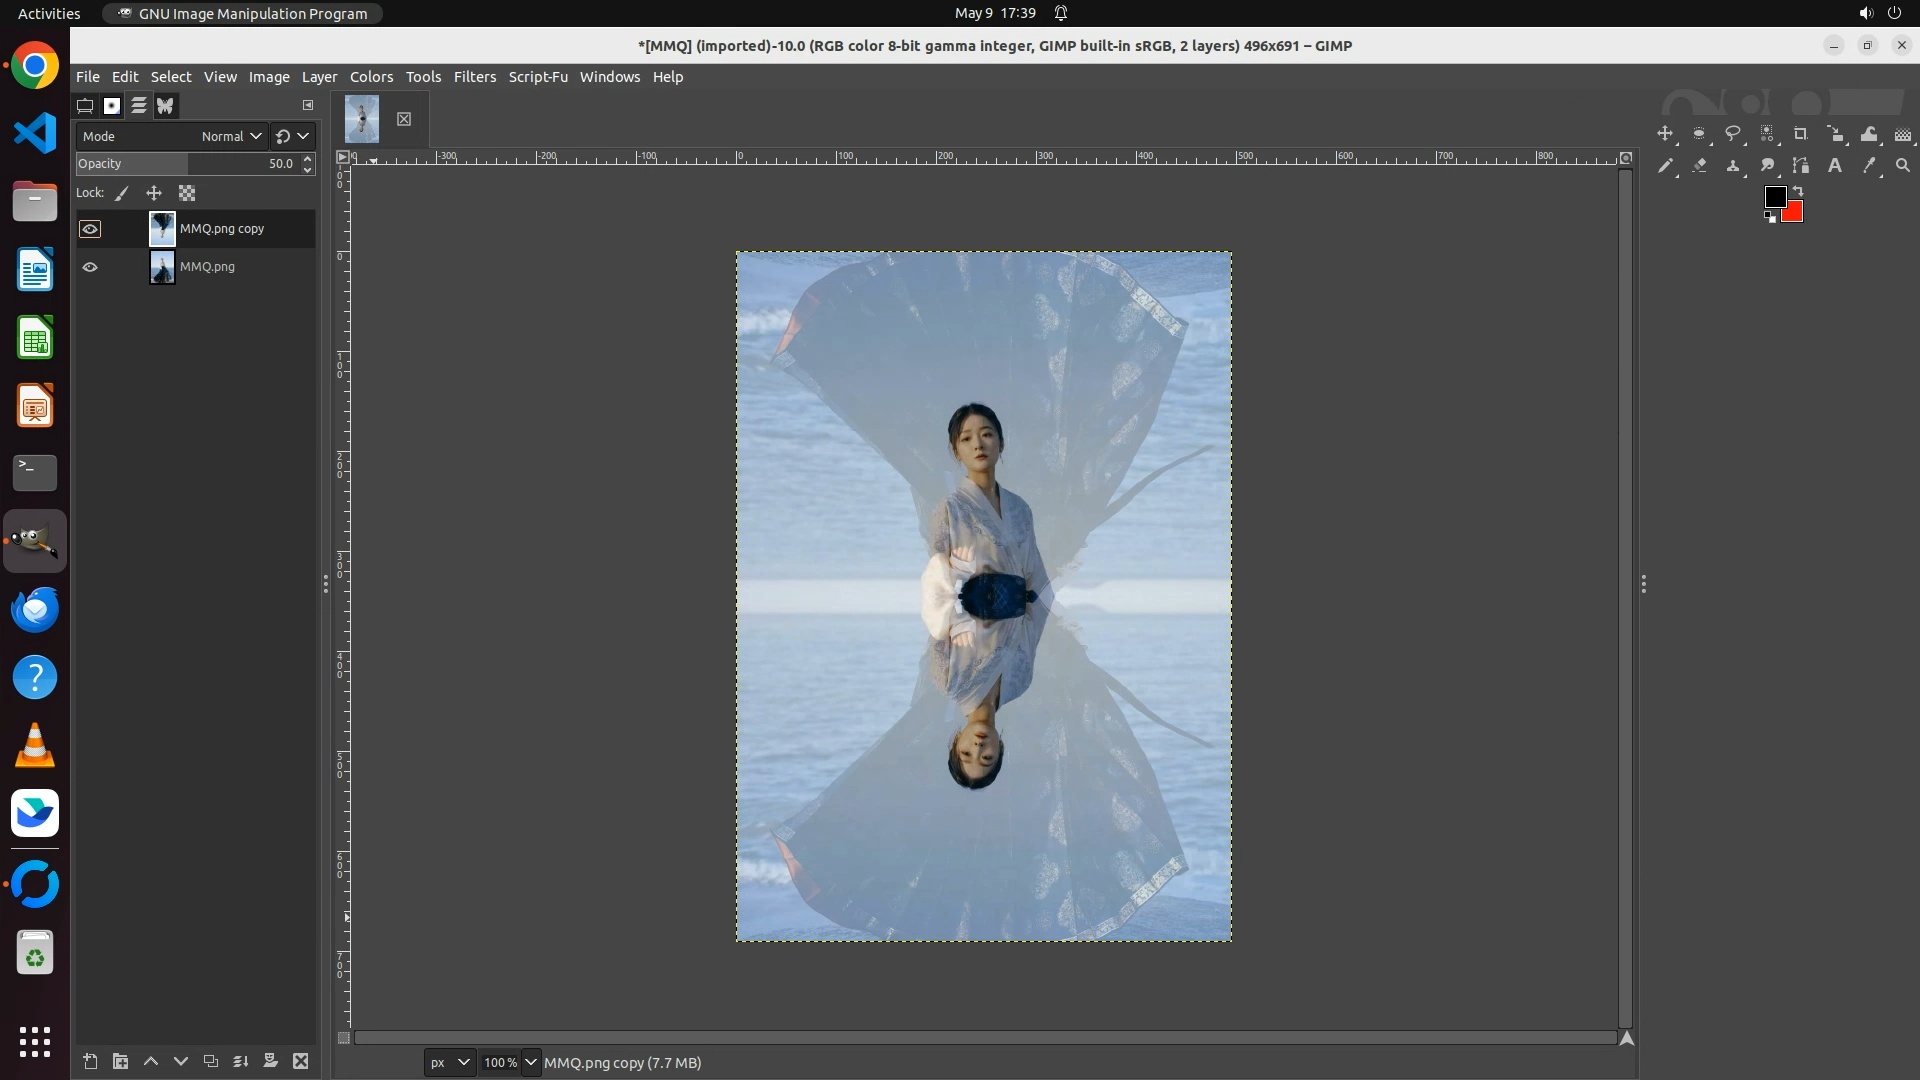
Task: Click the image tab thumbnail
Action: point(362,119)
